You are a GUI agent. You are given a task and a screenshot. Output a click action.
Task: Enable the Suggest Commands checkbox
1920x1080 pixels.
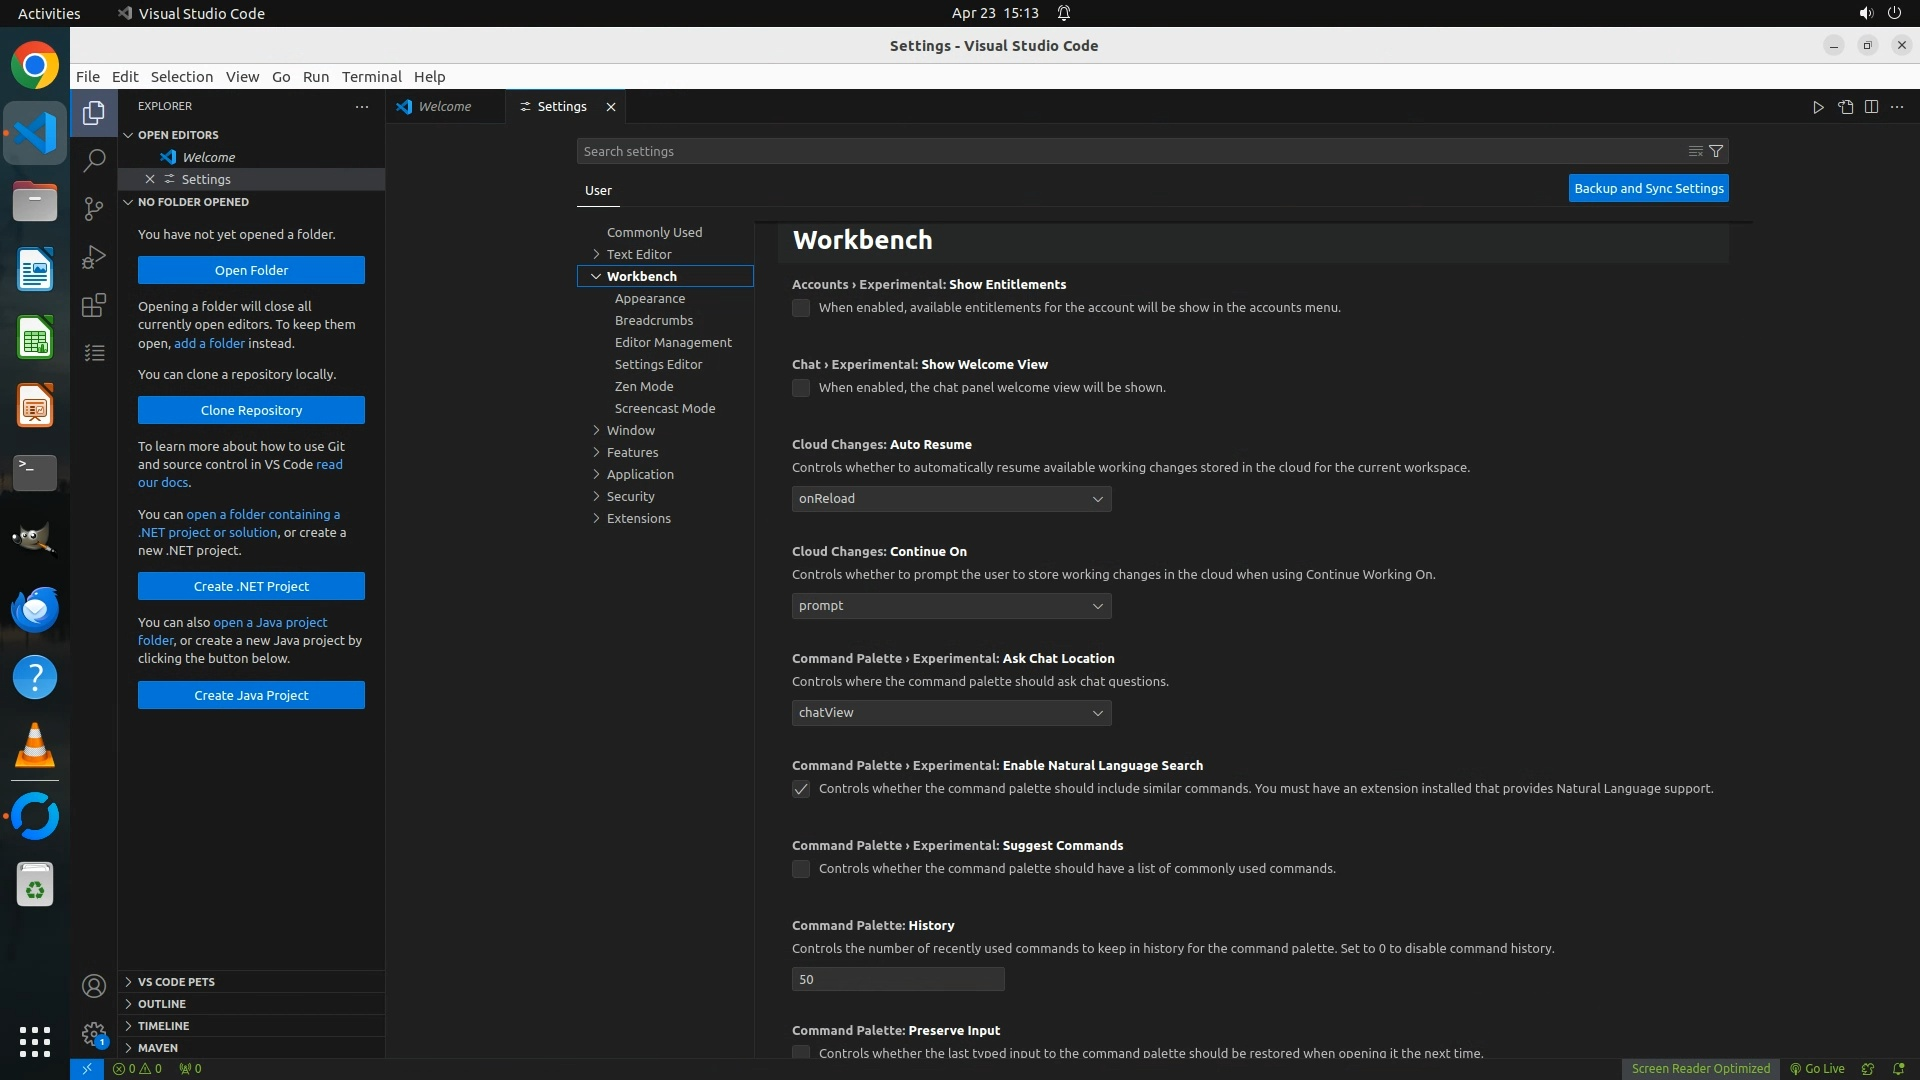tap(801, 869)
